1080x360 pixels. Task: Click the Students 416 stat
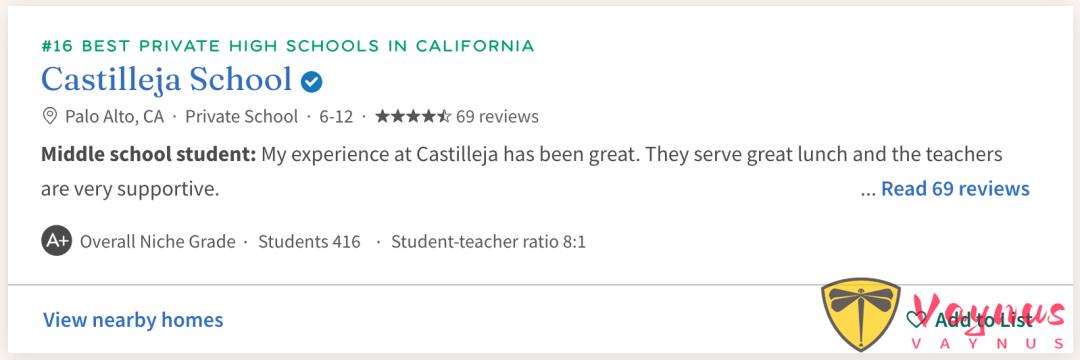309,242
